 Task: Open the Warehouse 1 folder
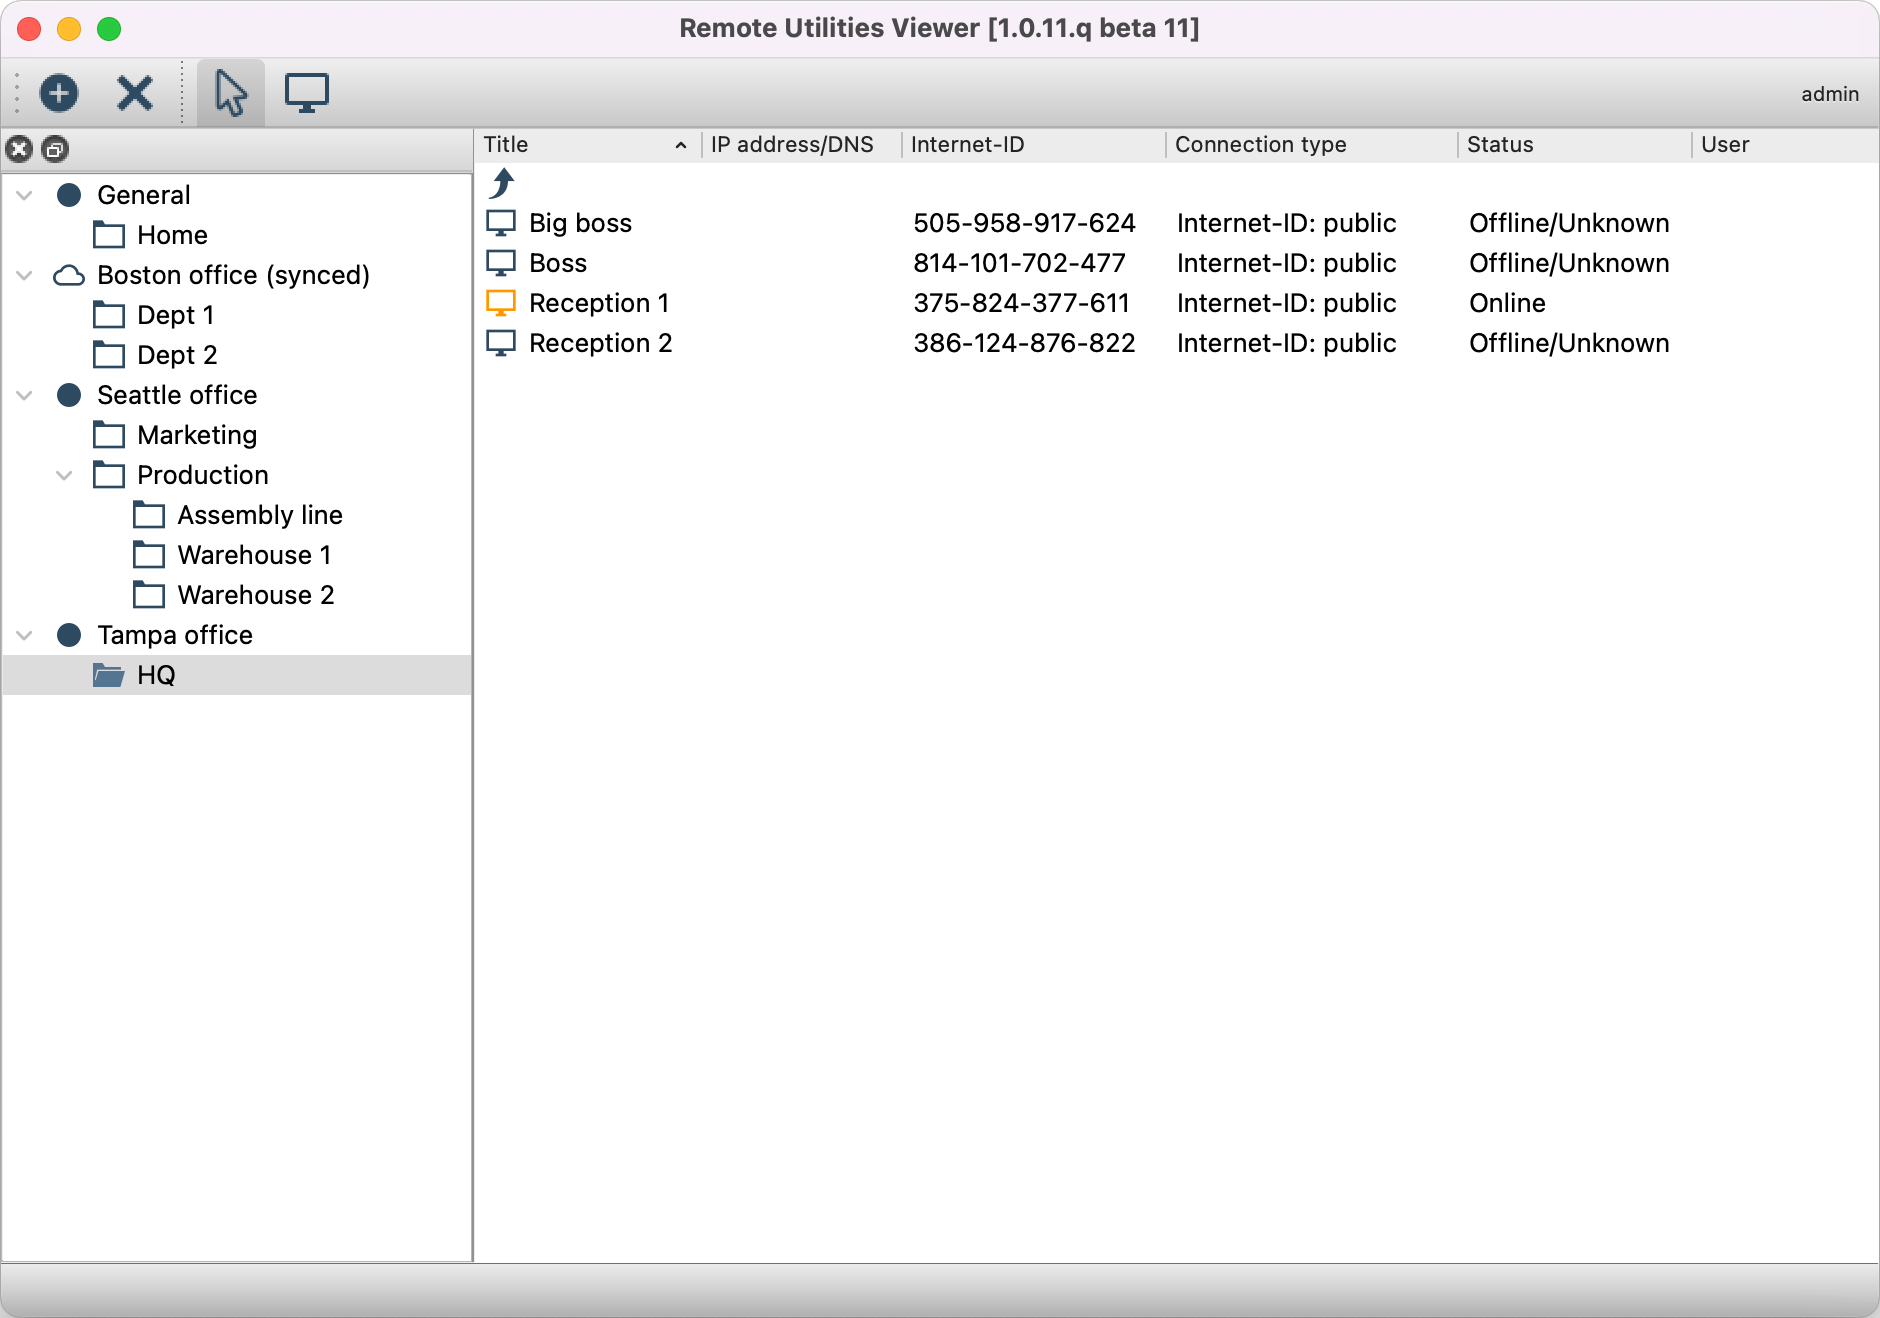click(x=253, y=555)
